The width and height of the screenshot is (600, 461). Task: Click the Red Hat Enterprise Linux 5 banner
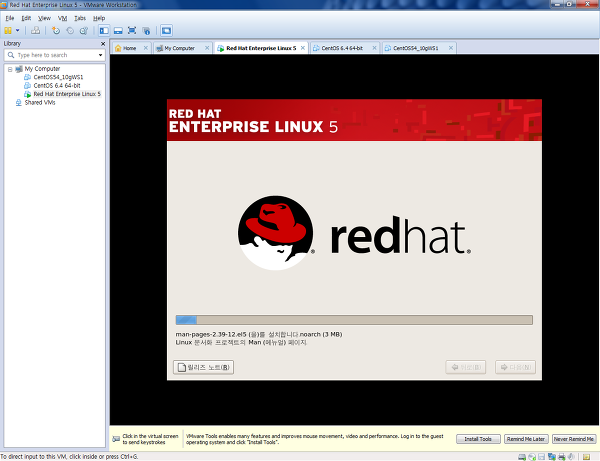[354, 120]
